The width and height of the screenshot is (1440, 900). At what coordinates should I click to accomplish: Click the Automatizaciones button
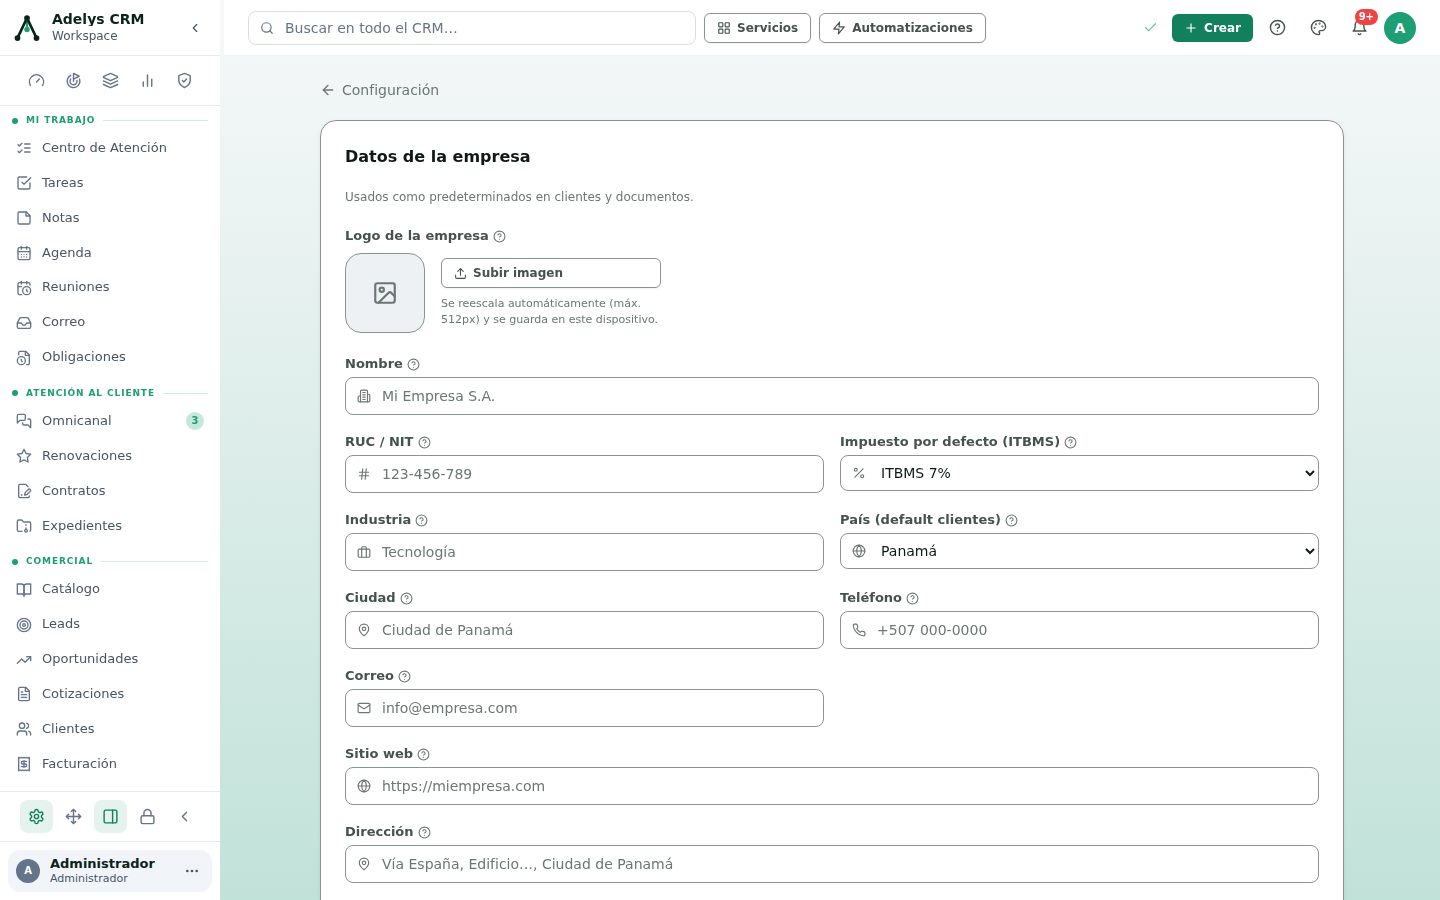click(902, 28)
